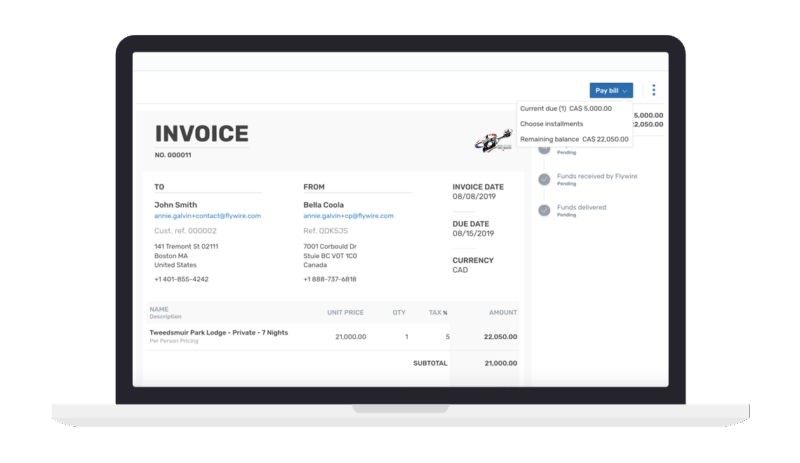Select Current due CA$ 5,000.00 option

[566, 108]
